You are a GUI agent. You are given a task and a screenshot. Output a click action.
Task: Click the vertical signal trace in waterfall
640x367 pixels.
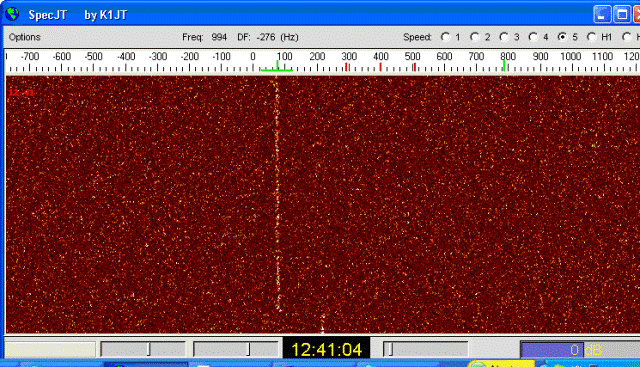[277, 196]
